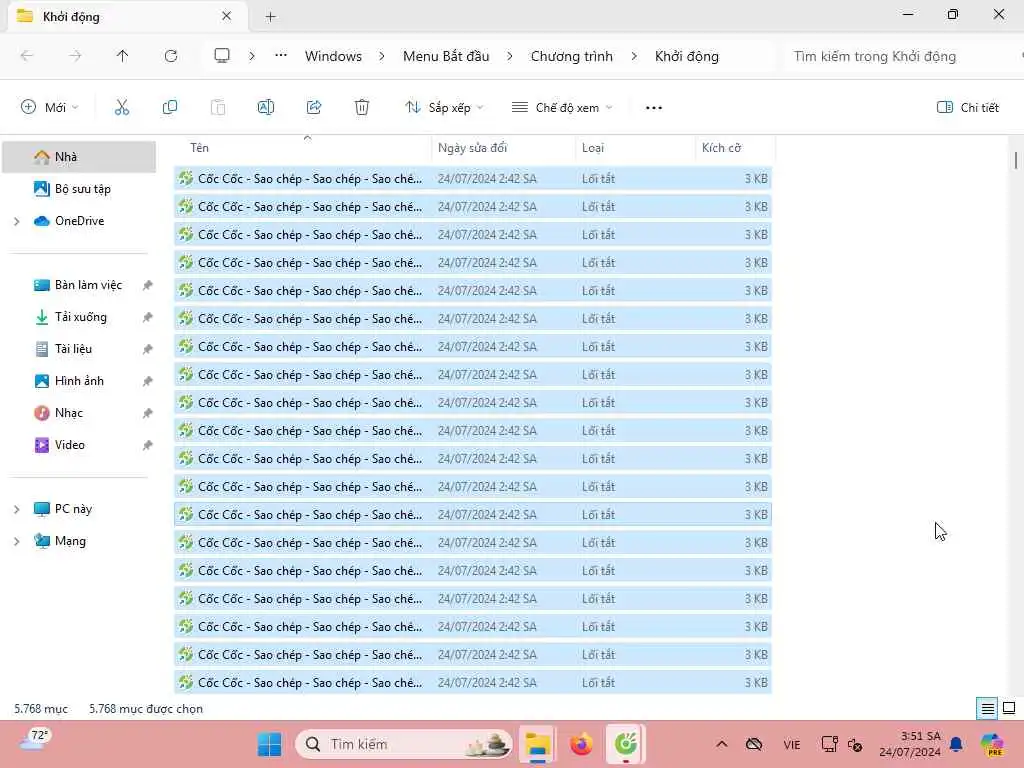Open Cốc Cốc browser from taskbar

(626, 744)
